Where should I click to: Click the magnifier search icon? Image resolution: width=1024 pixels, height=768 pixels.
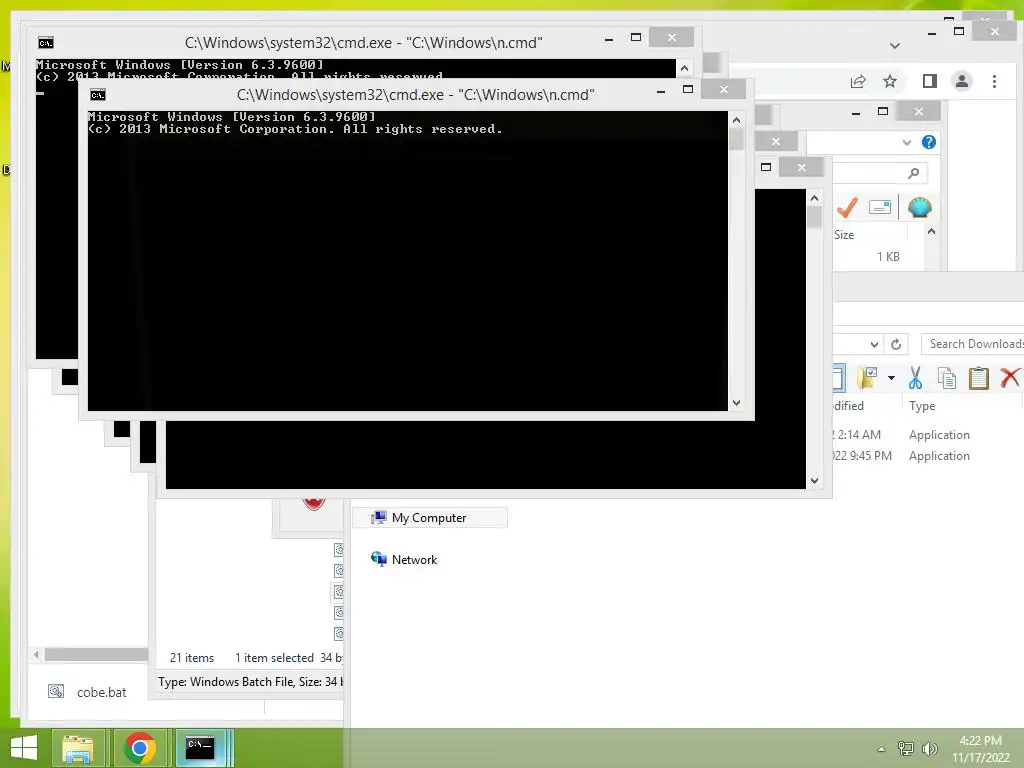coord(913,173)
